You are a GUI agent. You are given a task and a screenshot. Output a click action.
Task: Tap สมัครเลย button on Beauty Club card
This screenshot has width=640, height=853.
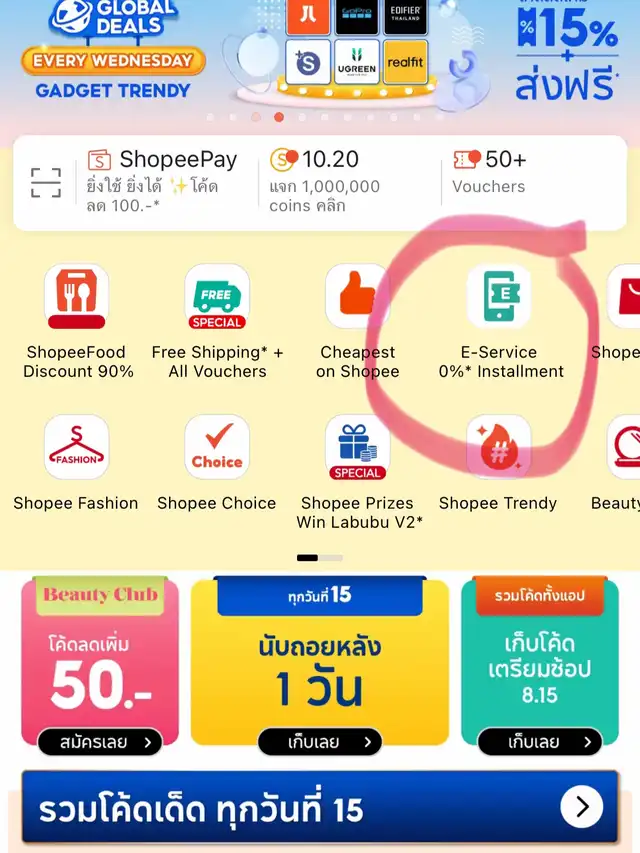click(100, 742)
